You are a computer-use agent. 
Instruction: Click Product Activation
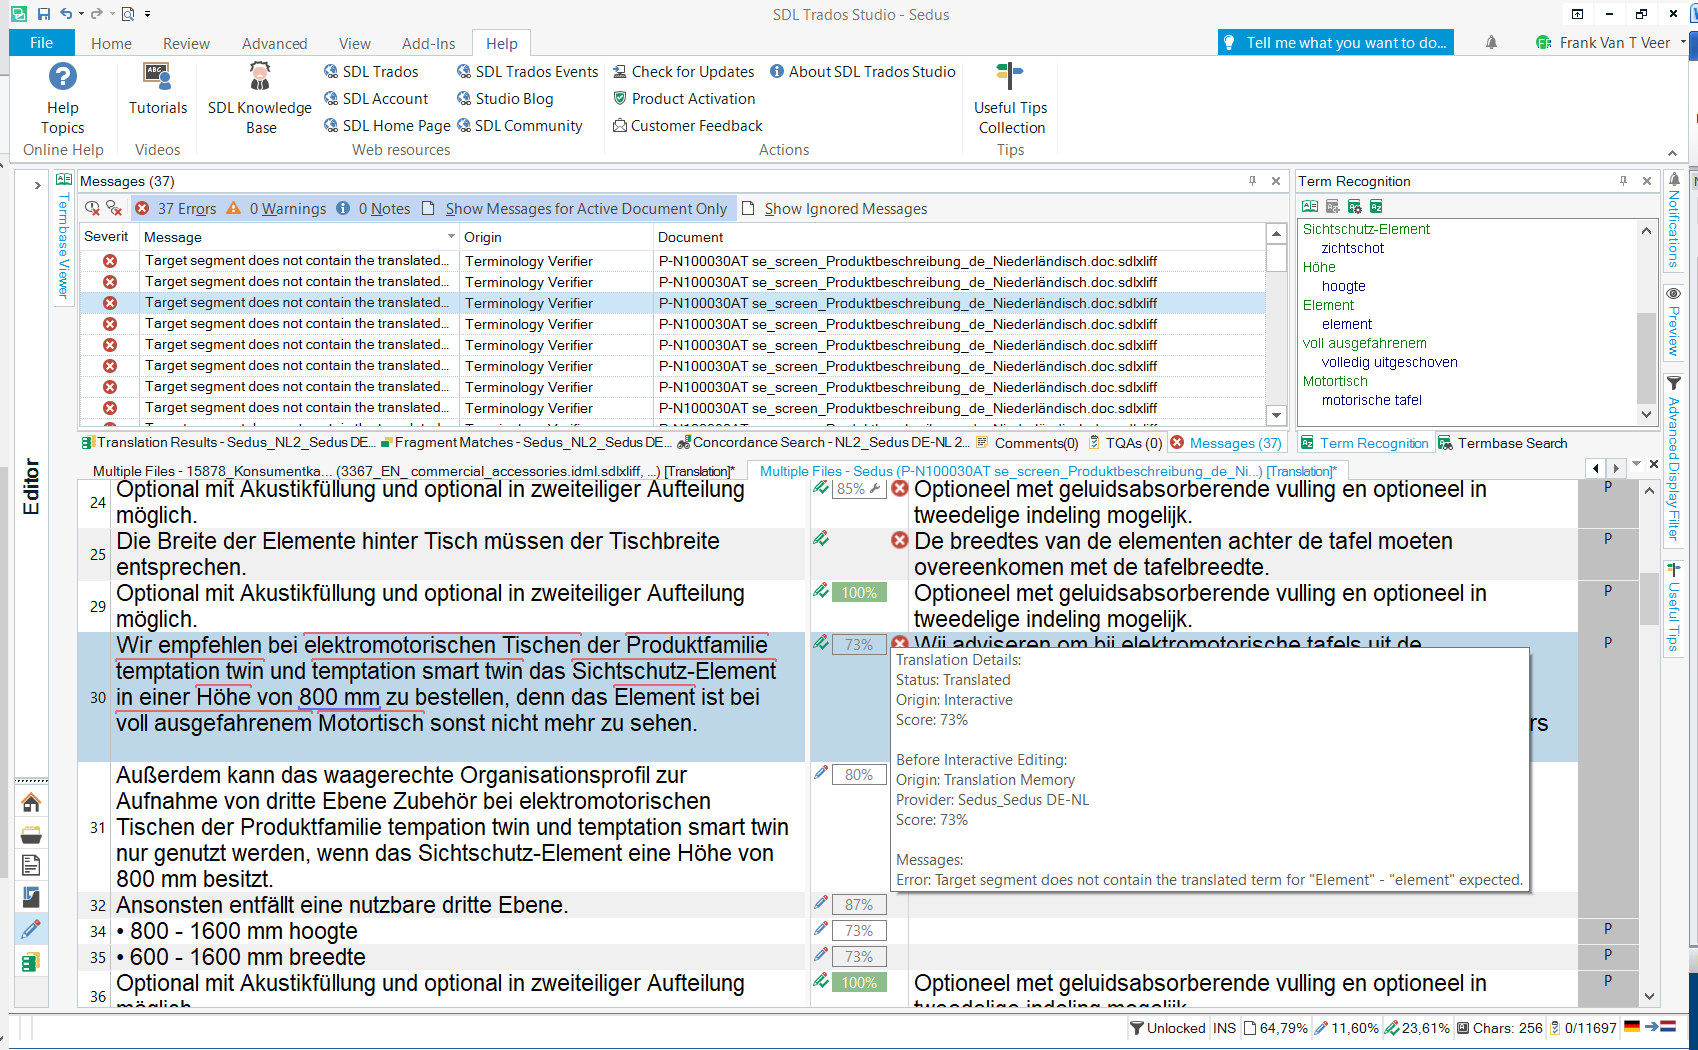(684, 99)
